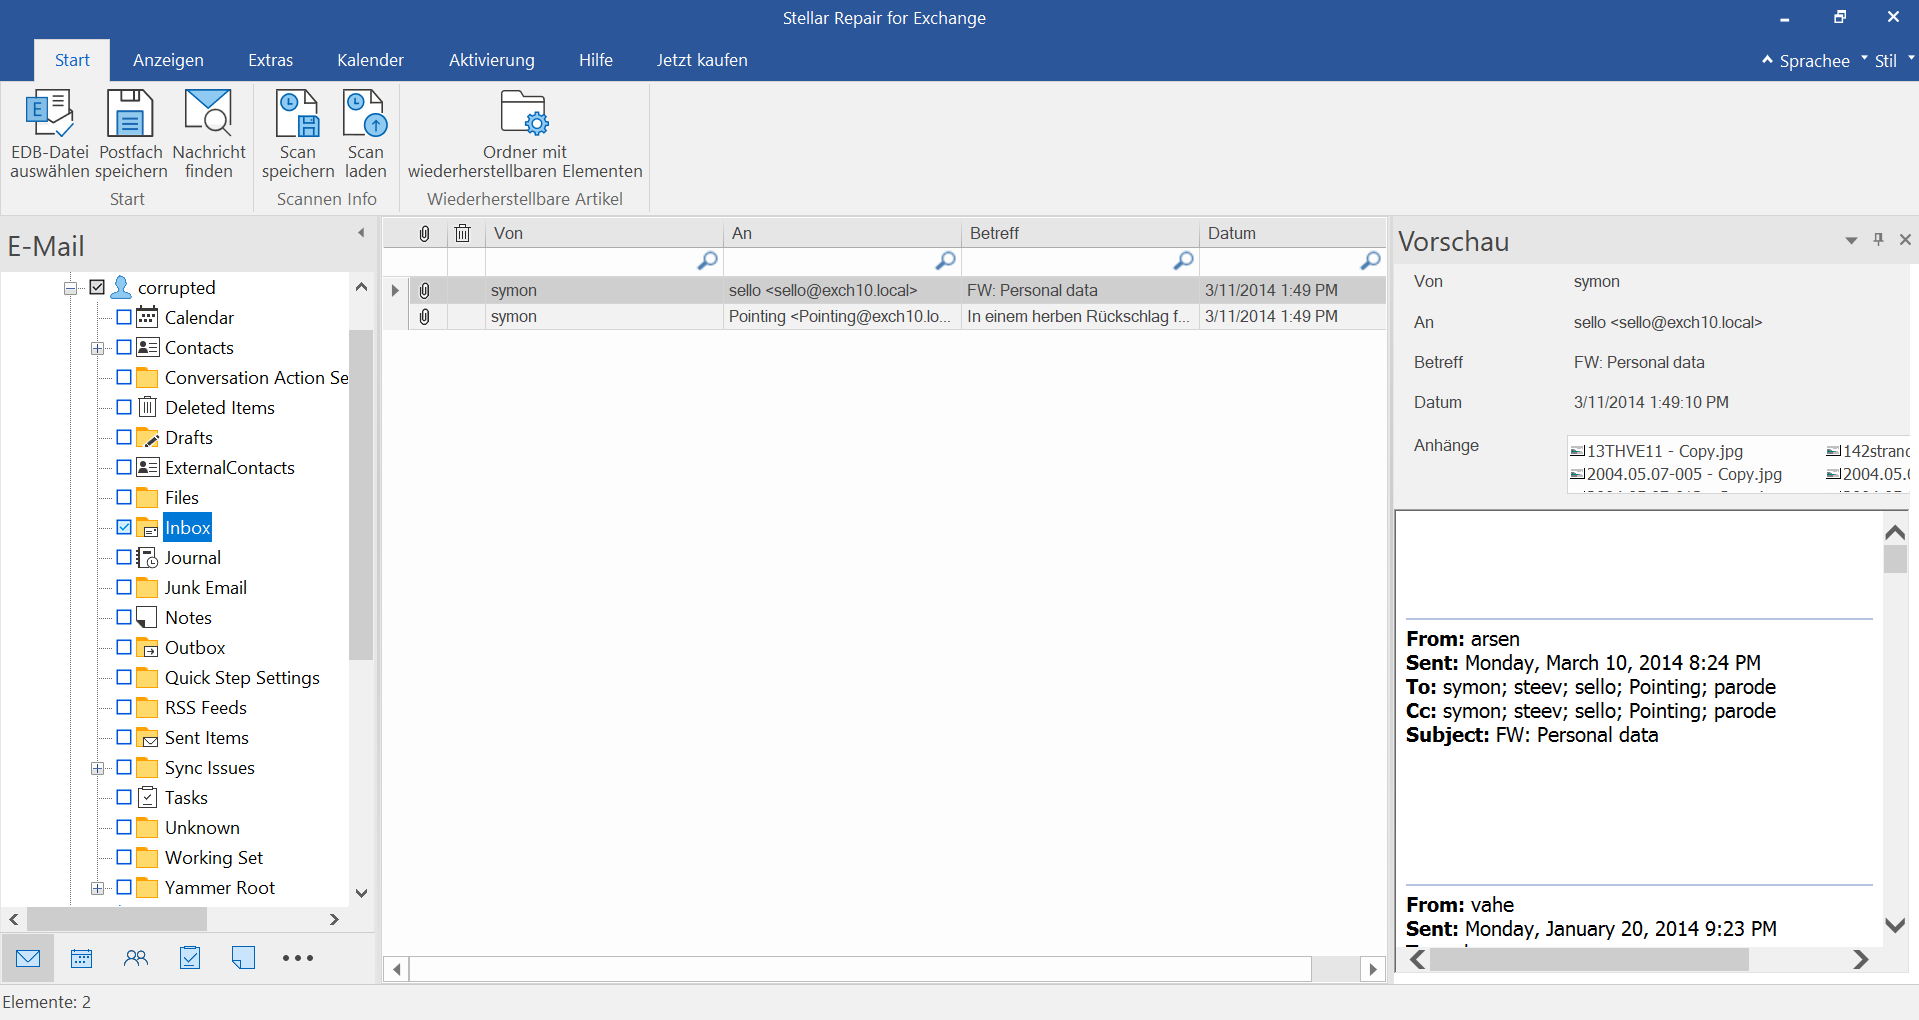Open attachment 13THVE11 - Copy.jpg
Viewport: 1919px width, 1020px height.
point(1656,451)
